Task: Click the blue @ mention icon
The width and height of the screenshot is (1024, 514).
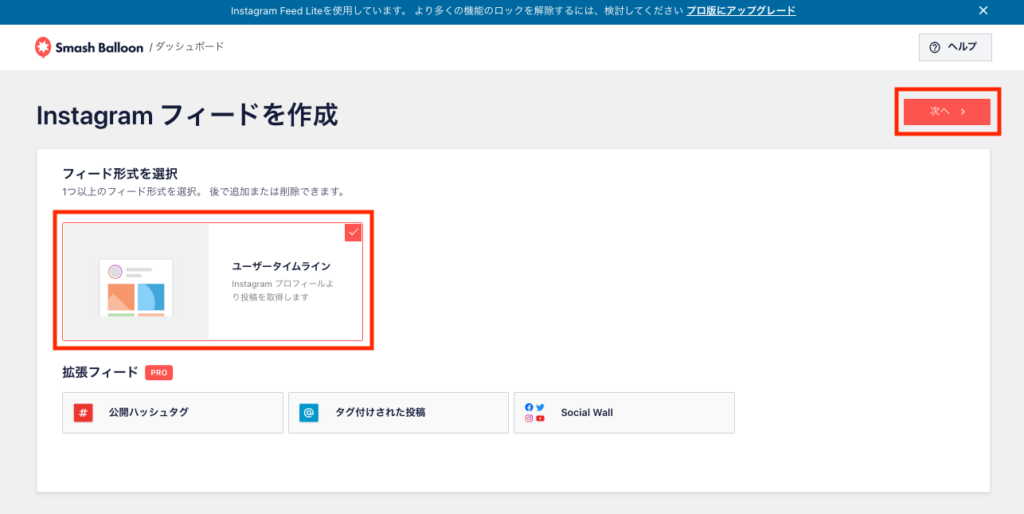Action: tap(309, 413)
